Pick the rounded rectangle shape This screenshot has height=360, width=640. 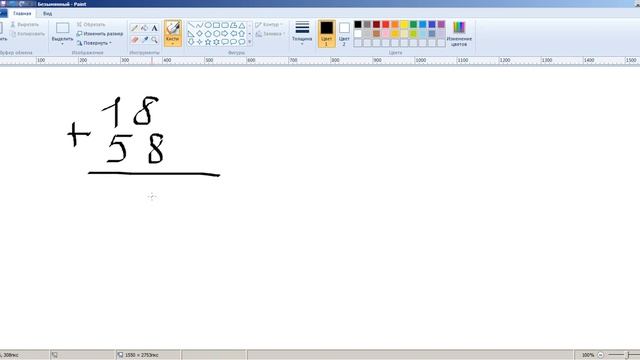[x=225, y=25]
